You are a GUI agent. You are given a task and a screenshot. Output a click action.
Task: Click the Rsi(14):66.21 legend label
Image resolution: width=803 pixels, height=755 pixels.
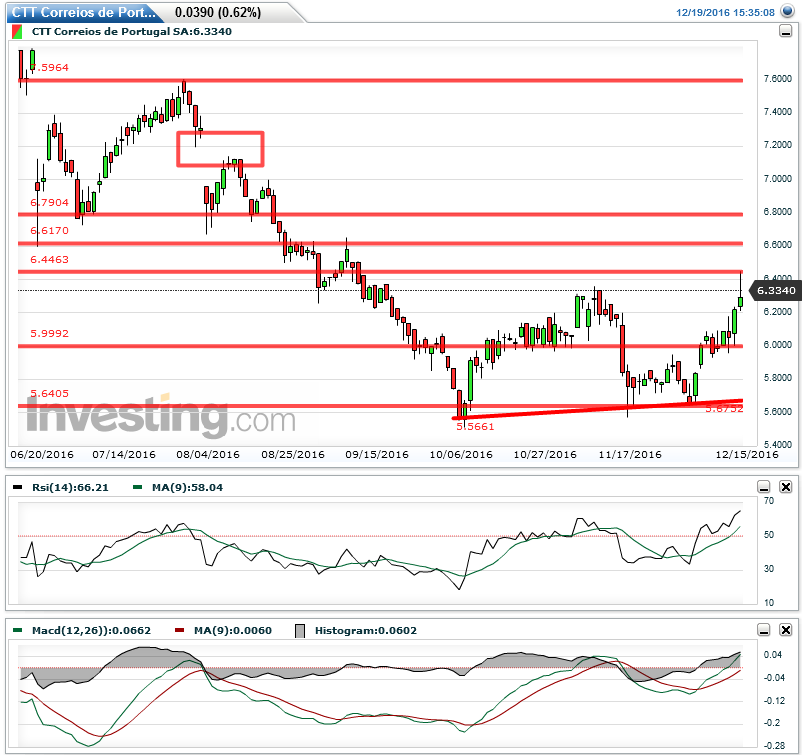(x=70, y=487)
